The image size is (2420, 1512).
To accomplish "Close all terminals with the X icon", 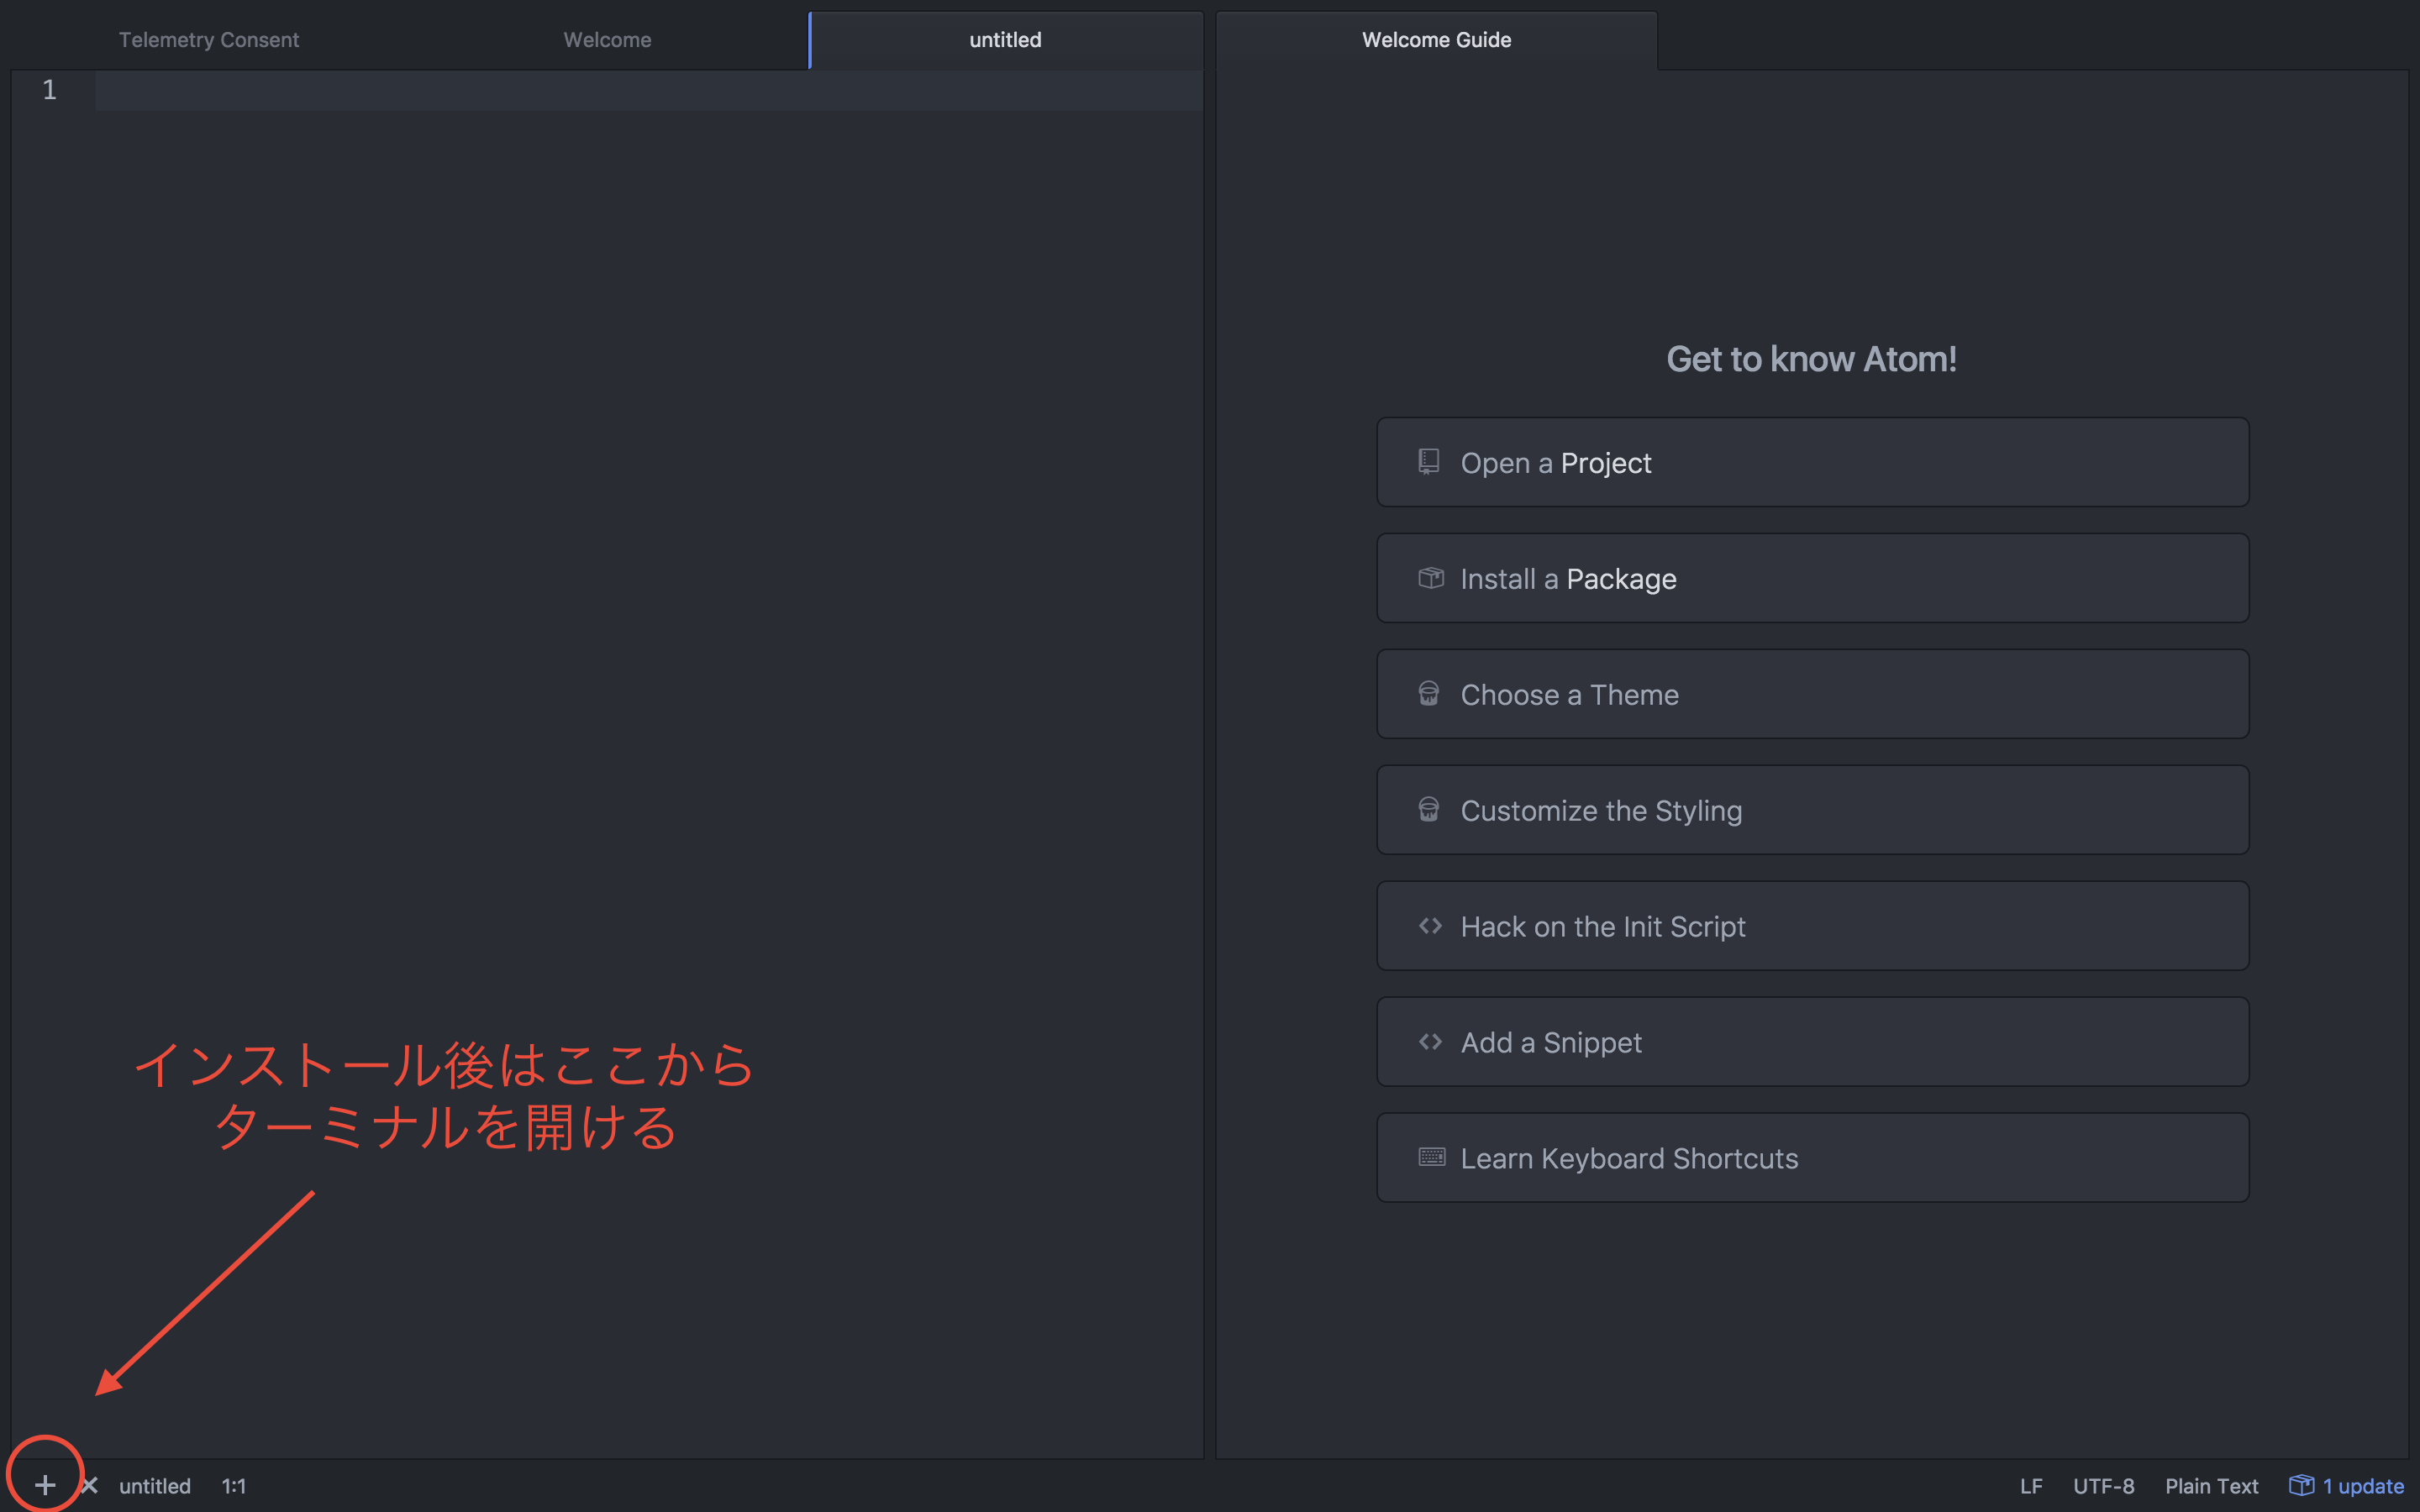I will coord(90,1485).
